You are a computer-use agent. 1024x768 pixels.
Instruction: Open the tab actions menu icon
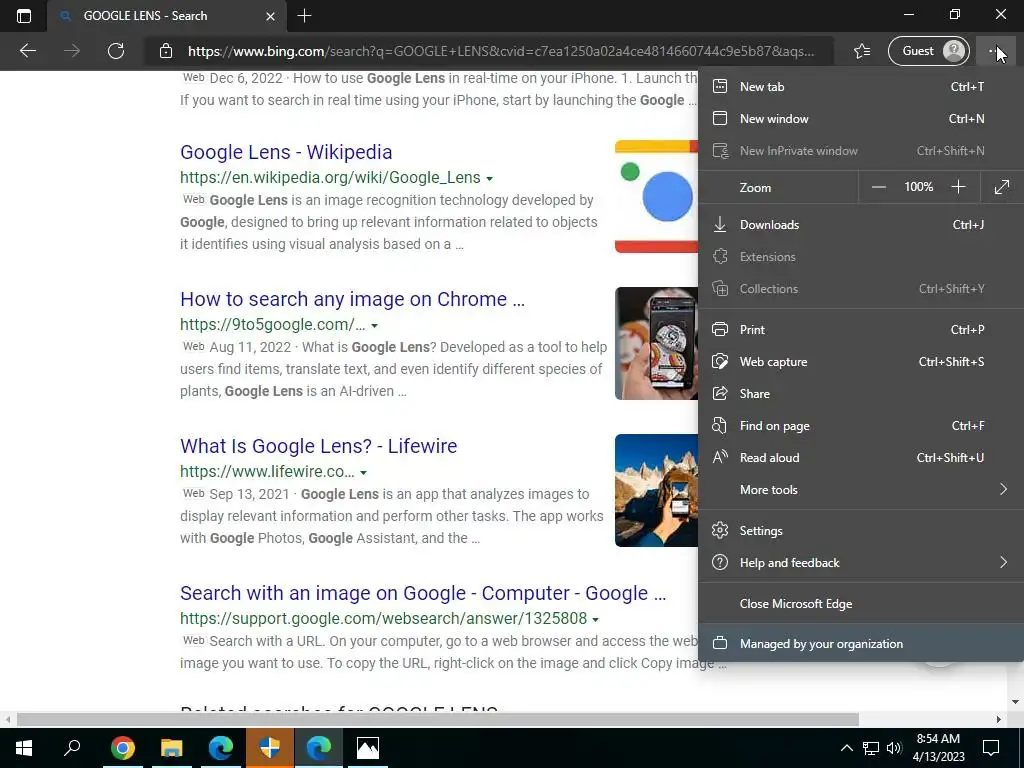point(24,16)
